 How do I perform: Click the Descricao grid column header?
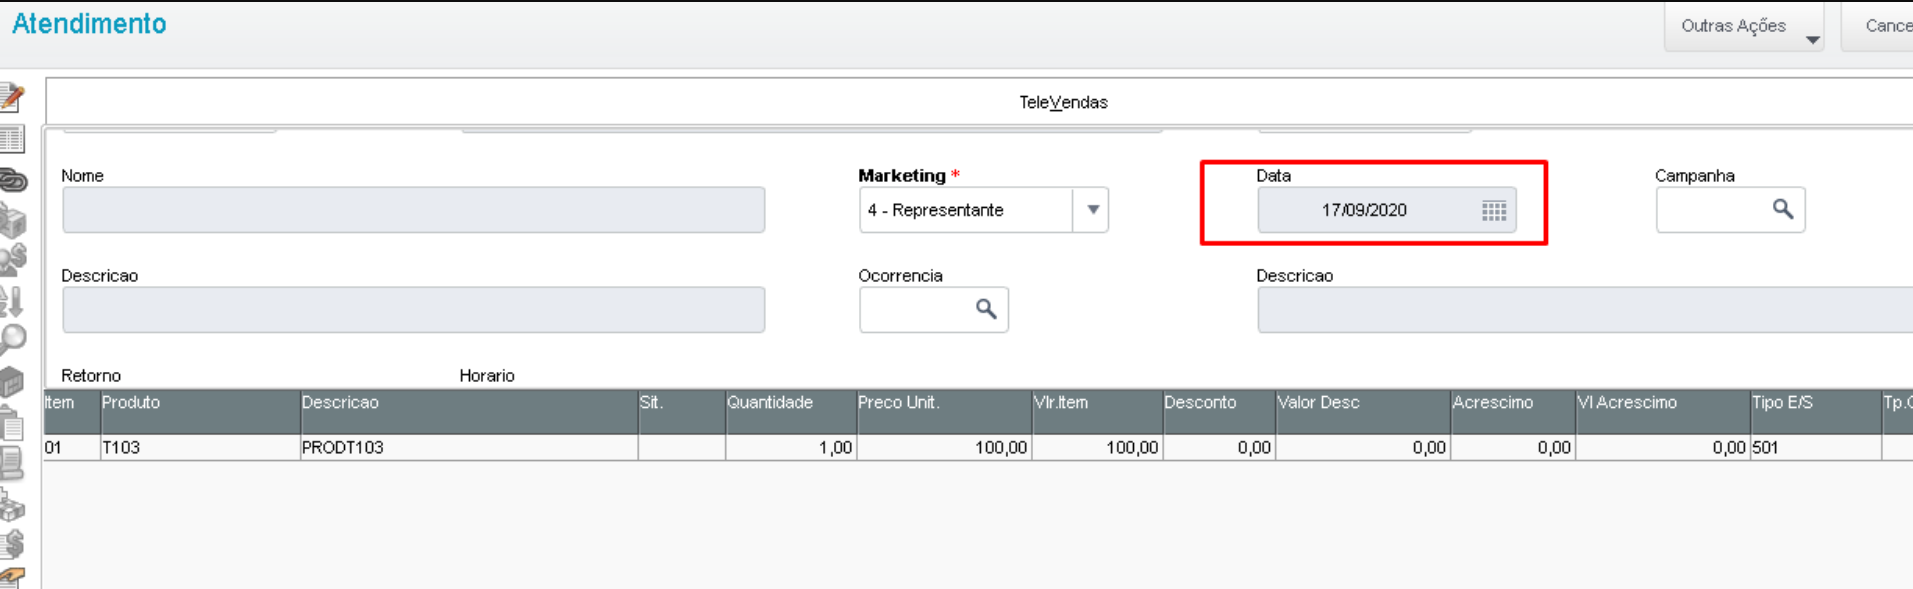[x=468, y=411]
